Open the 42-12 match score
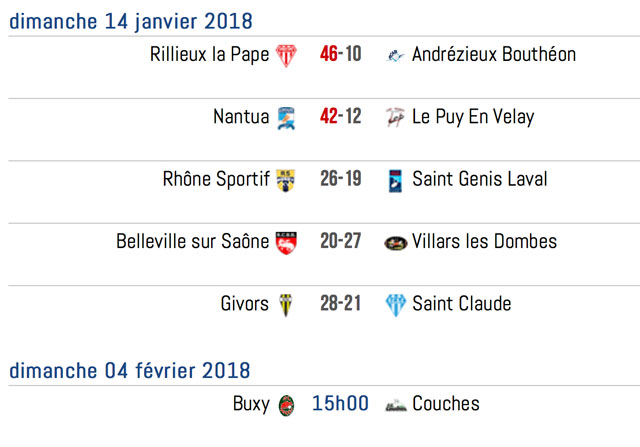 coord(340,116)
